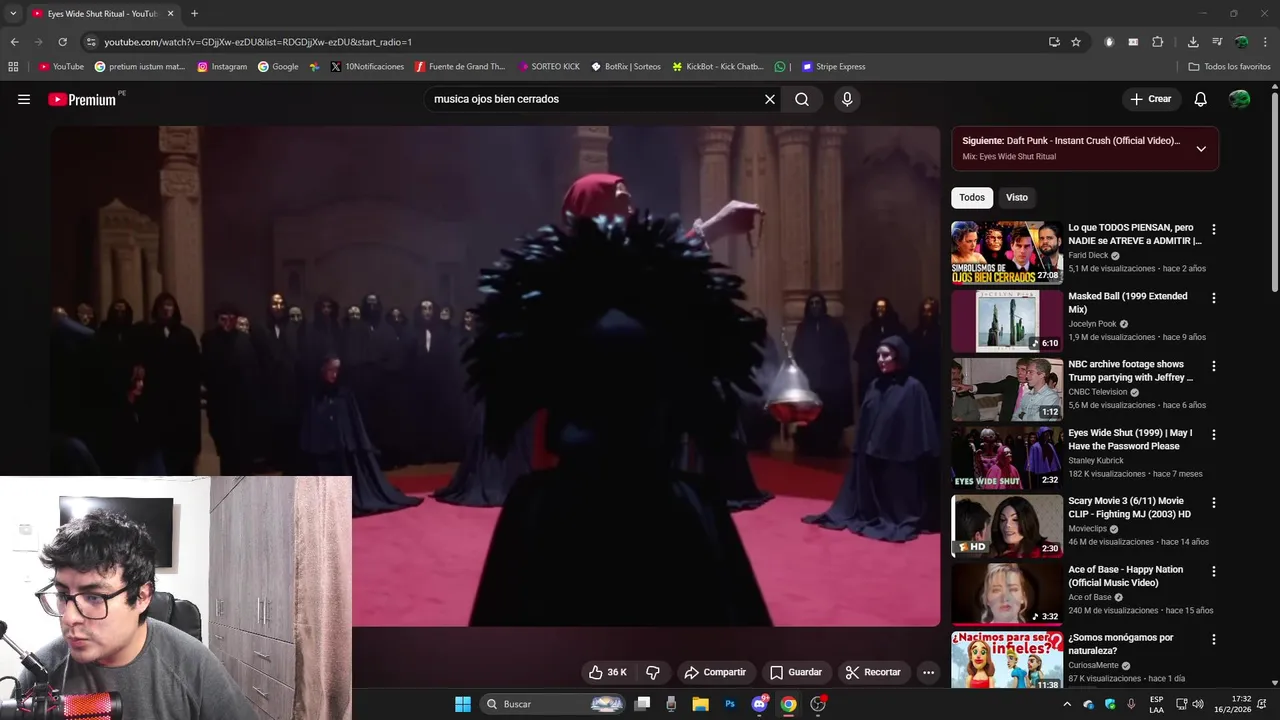Click the Chrome address bar URL
Viewport: 1280px width, 720px height.
click(x=258, y=42)
